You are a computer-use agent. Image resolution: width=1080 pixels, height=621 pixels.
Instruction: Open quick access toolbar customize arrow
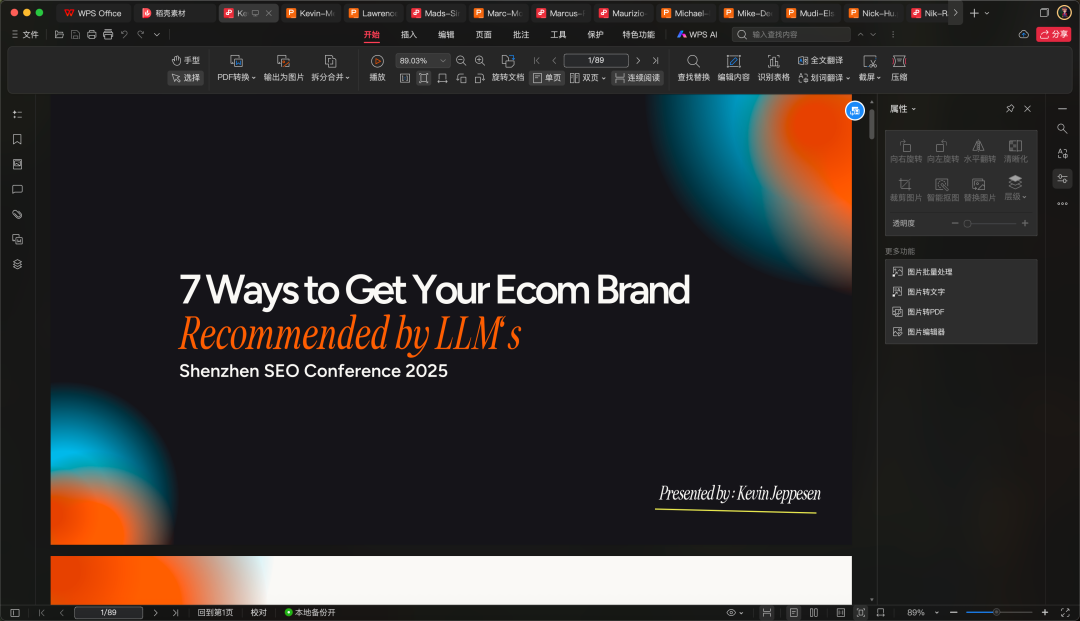(157, 34)
